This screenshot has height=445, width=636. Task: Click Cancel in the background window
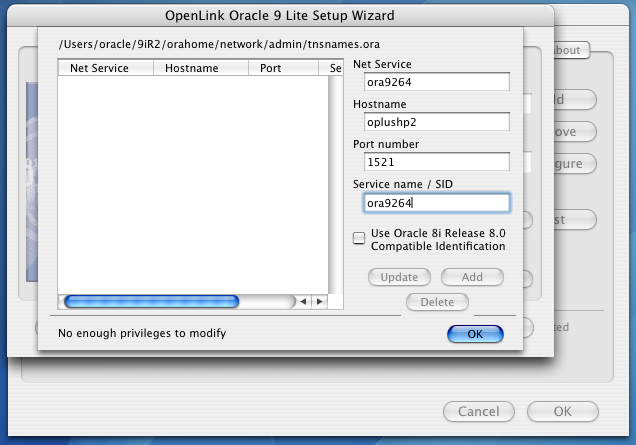pyautogui.click(x=479, y=411)
